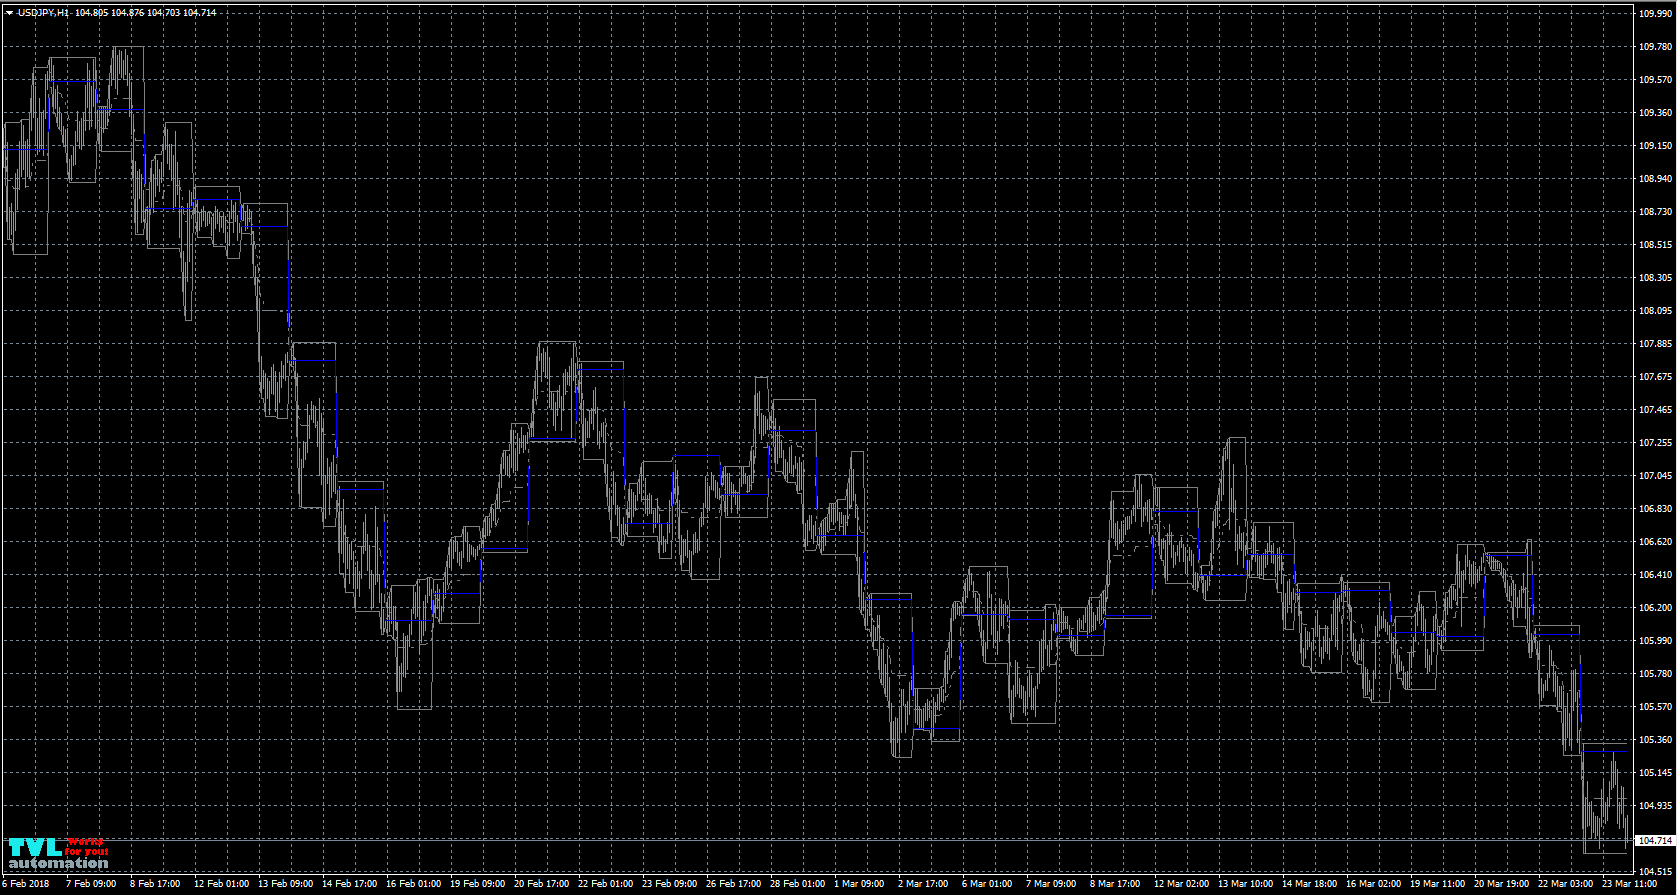Select the 108.095 price scale label
The height and width of the screenshot is (895, 1678).
(1655, 311)
